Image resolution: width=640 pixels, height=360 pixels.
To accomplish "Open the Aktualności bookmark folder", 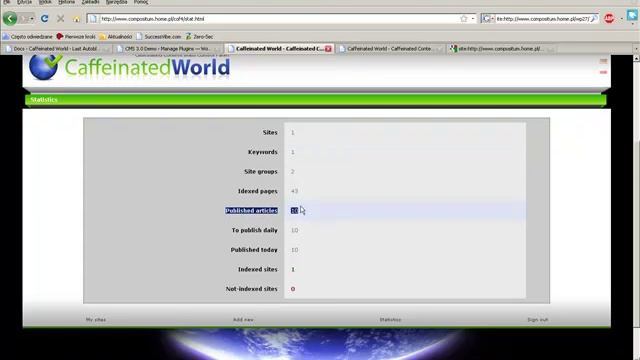I will 116,36.
